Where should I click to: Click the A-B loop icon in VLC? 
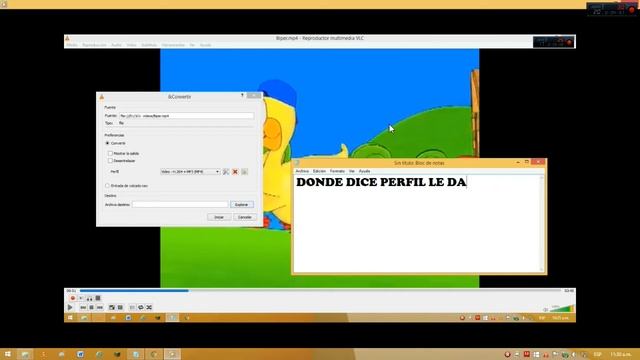point(89,298)
